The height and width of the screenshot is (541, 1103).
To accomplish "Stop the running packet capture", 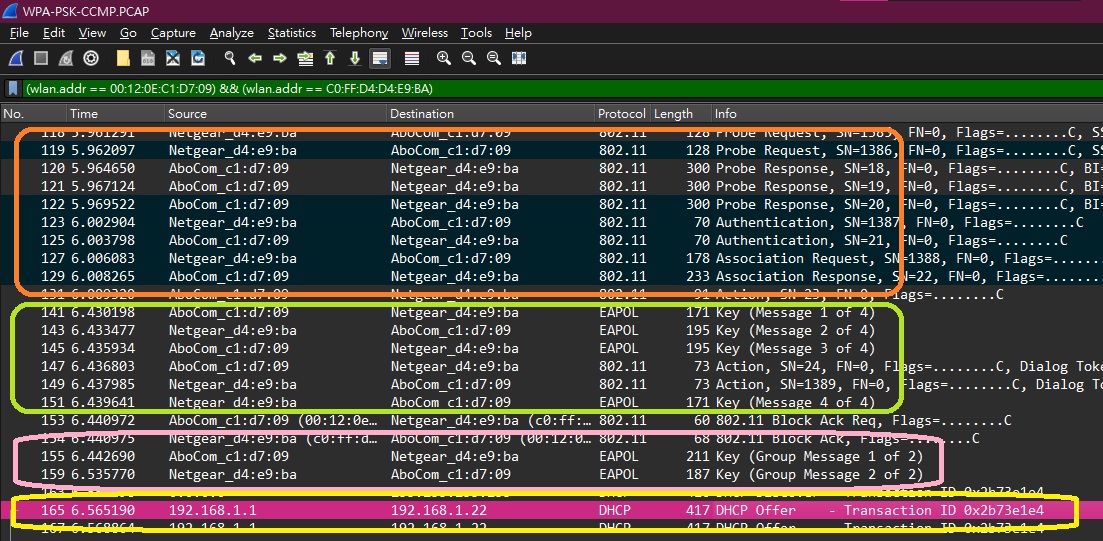I will [x=41, y=58].
